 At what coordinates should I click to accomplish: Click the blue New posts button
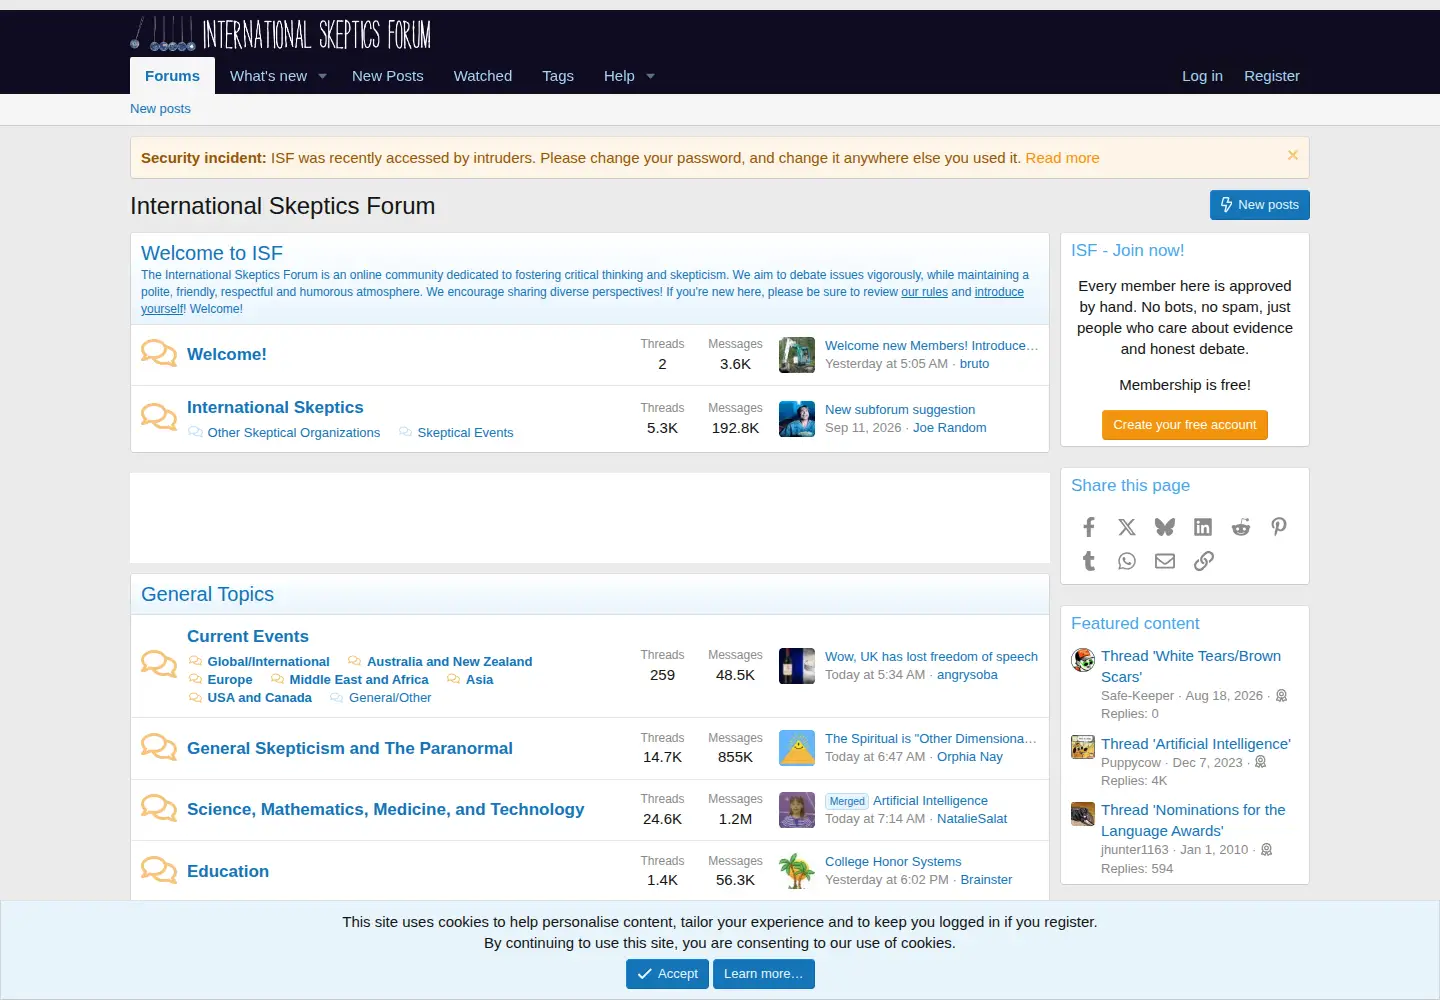click(x=1260, y=204)
